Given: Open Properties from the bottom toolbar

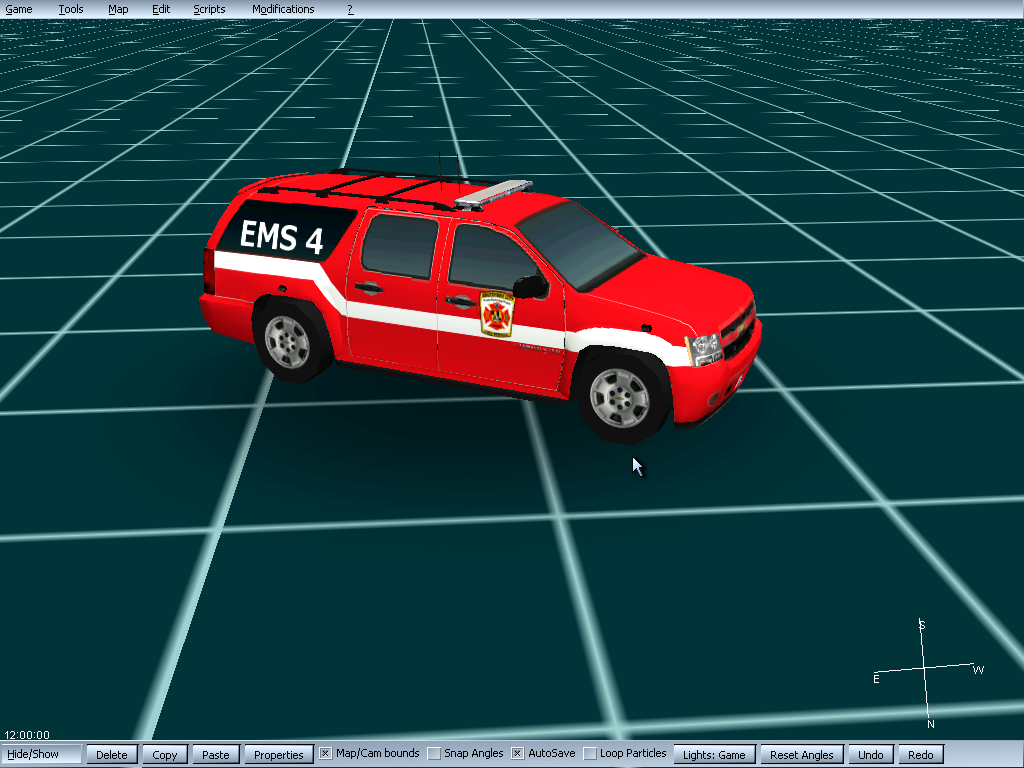Looking at the screenshot, I should pos(279,755).
